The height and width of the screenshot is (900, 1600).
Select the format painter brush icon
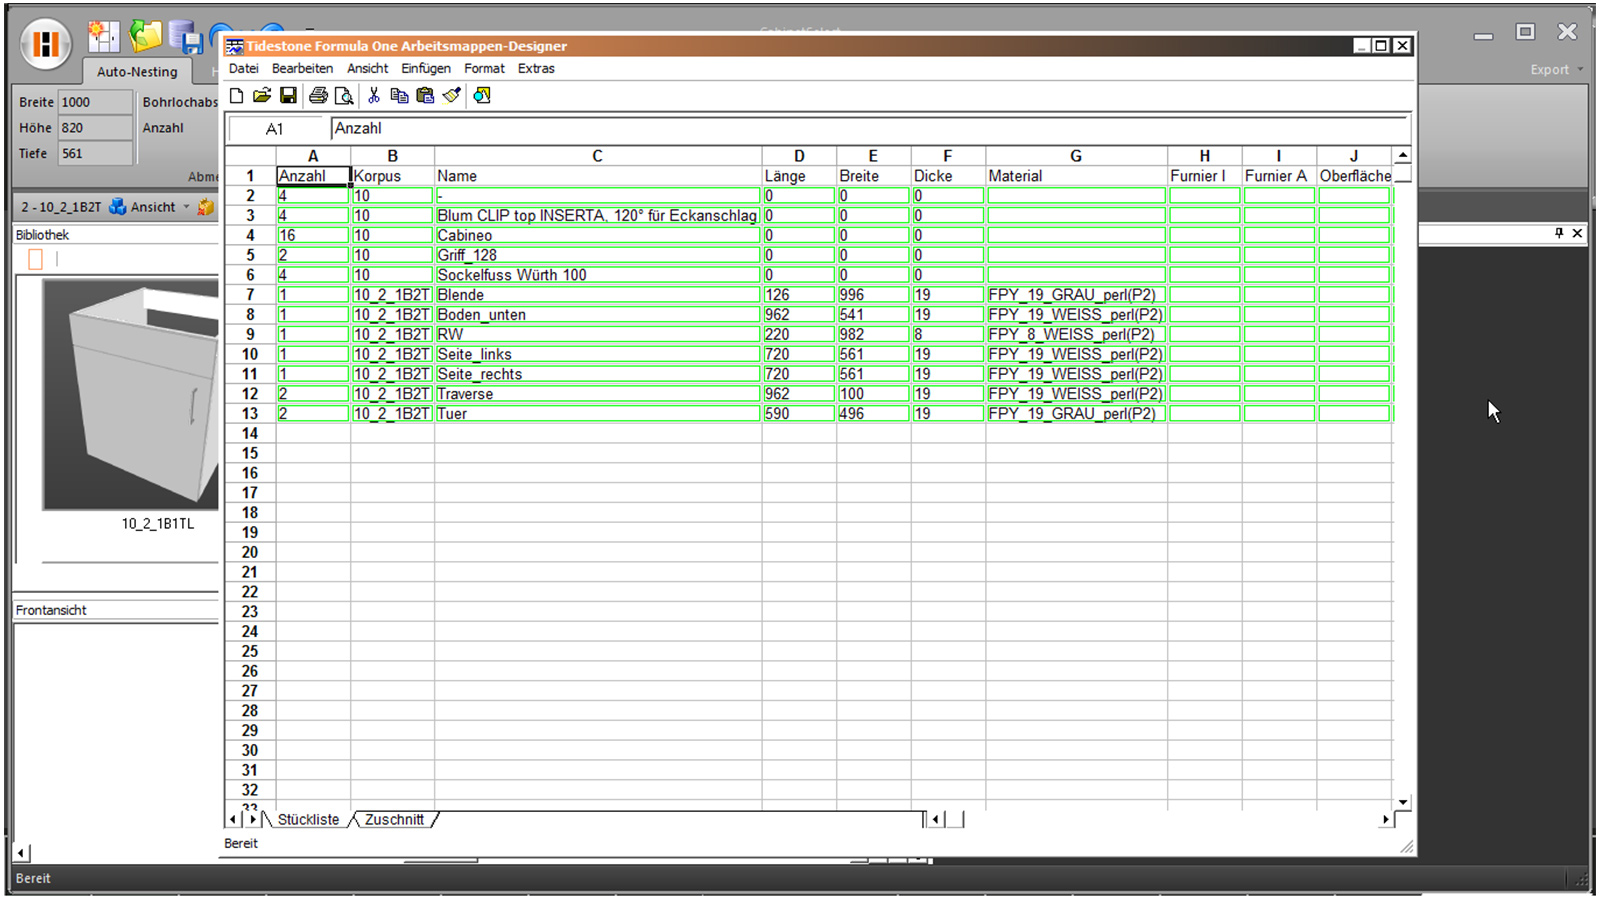click(x=452, y=96)
